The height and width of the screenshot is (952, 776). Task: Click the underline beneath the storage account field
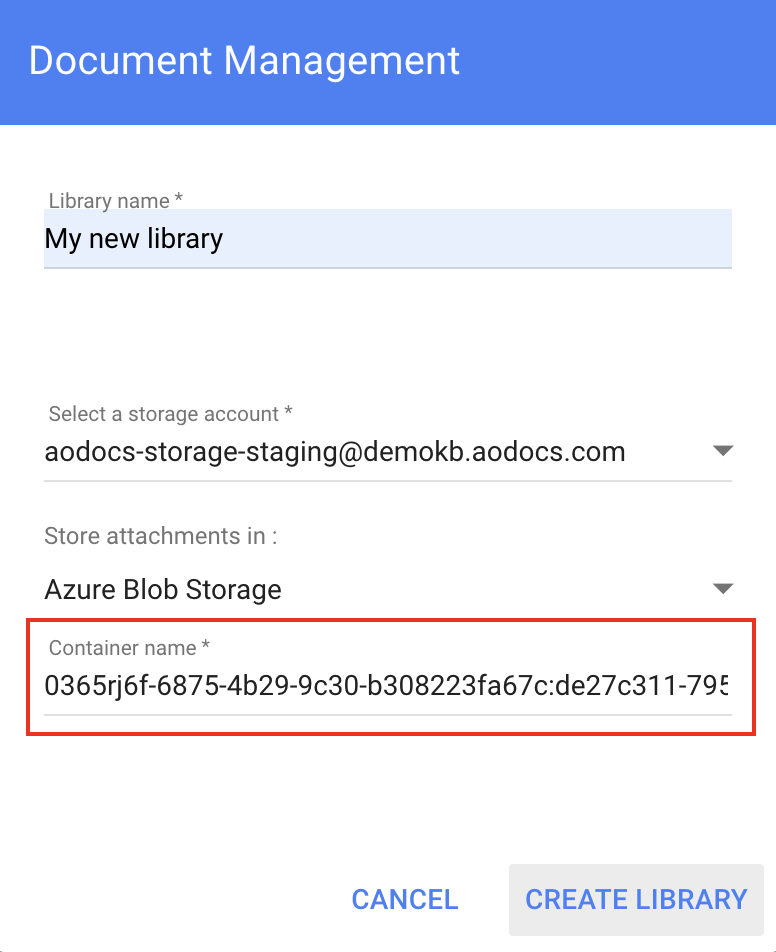[388, 481]
